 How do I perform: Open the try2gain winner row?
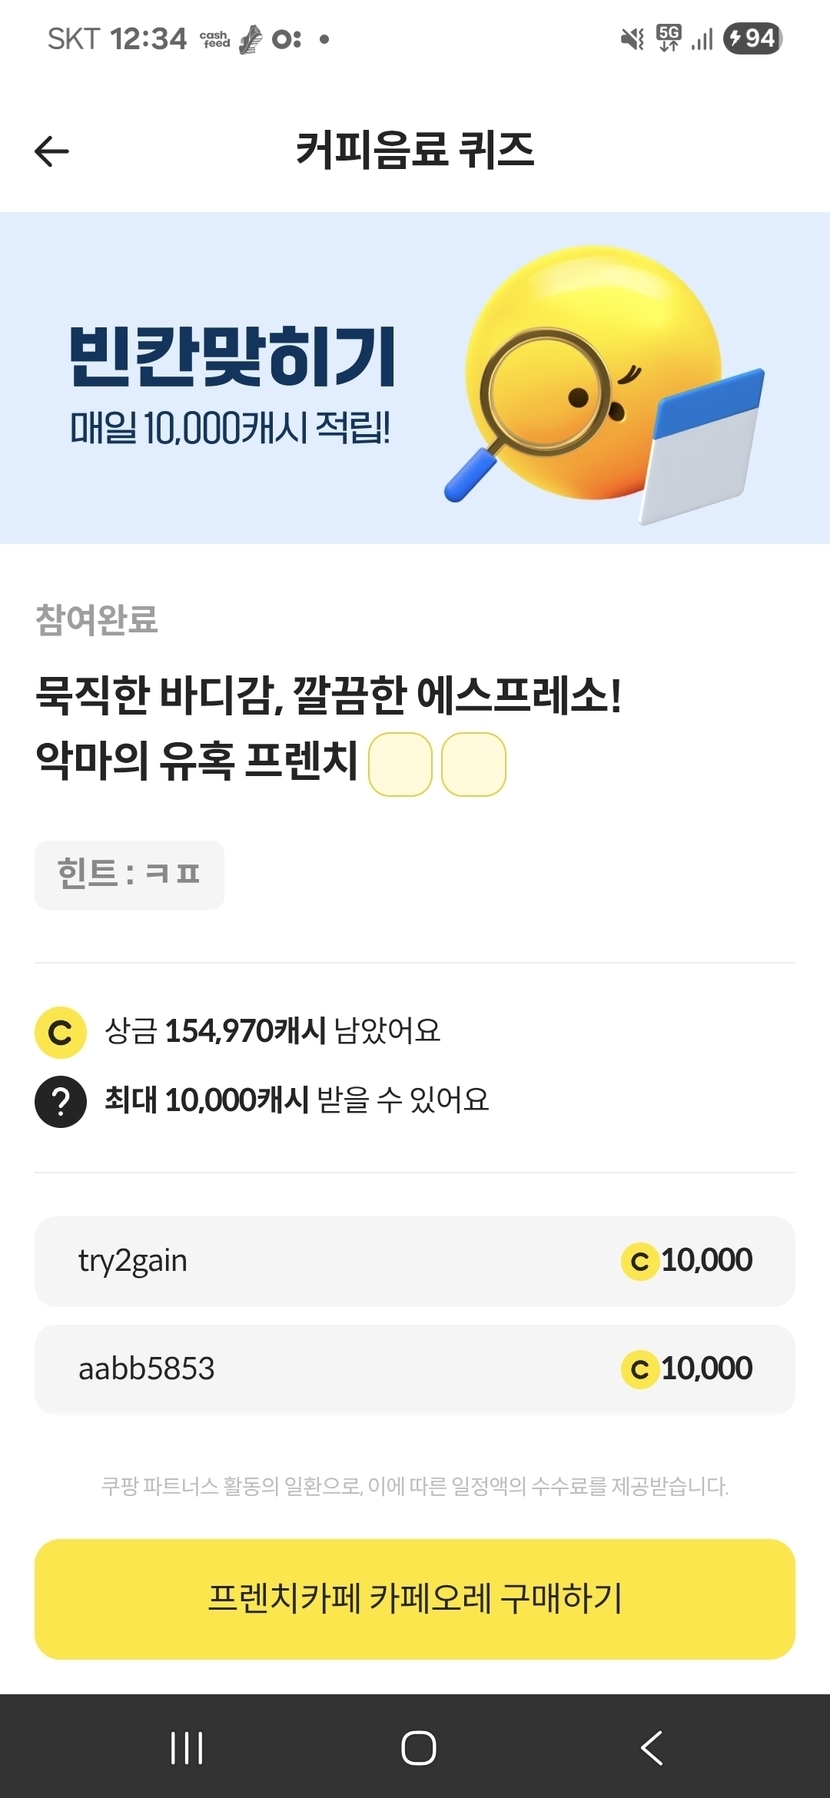pos(414,1261)
